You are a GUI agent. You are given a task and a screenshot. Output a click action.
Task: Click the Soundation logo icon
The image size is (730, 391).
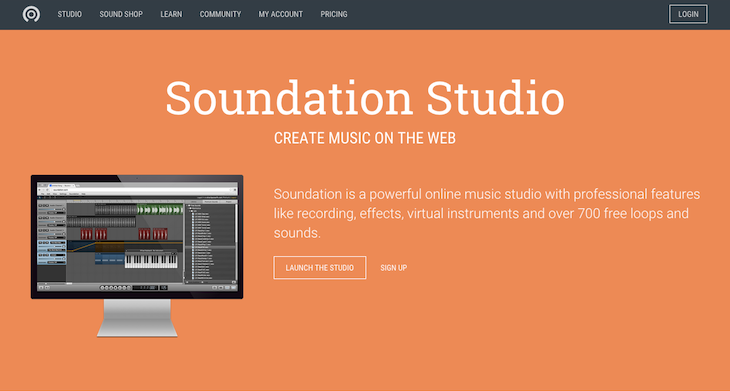tap(31, 14)
